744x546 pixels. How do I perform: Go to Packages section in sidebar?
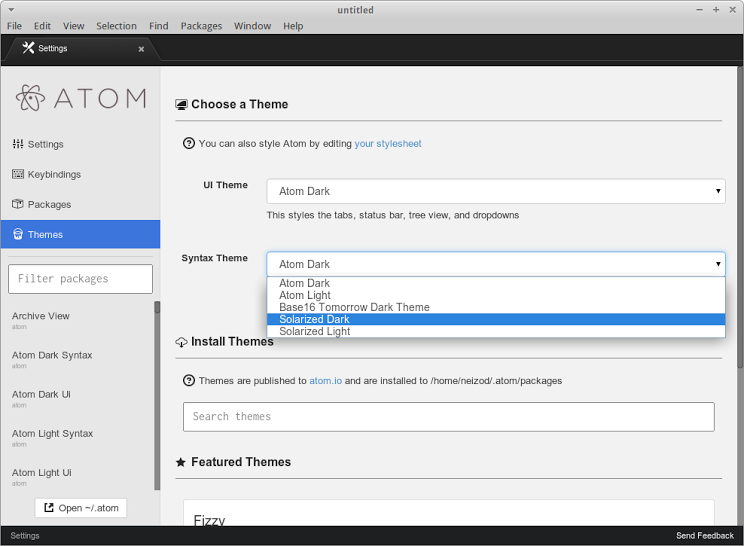80,204
